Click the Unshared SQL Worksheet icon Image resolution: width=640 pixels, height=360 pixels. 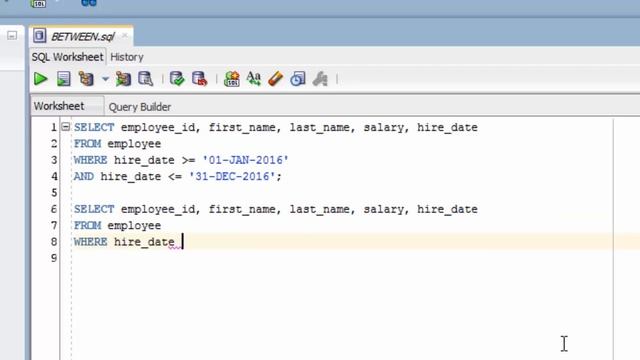click(231, 79)
